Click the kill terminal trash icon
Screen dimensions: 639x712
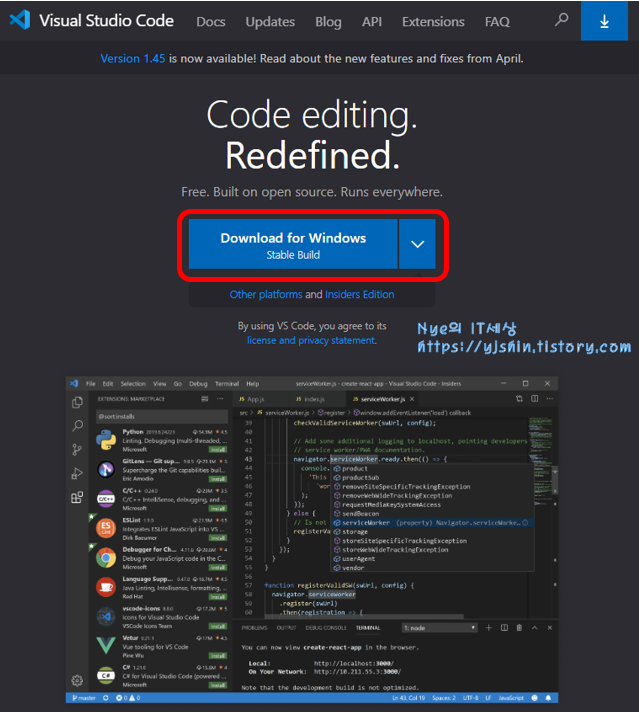[519, 628]
